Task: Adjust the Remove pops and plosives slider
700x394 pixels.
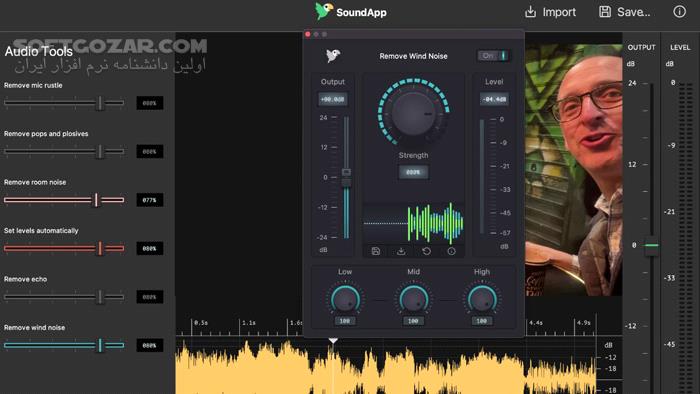Action: coord(64,151)
